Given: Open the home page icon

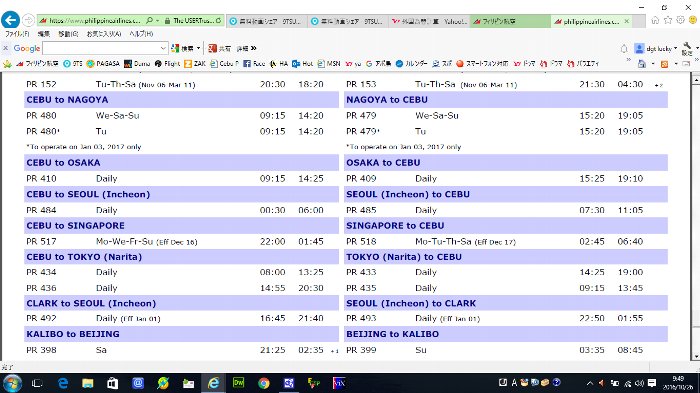Looking at the screenshot, I should click(x=655, y=20).
